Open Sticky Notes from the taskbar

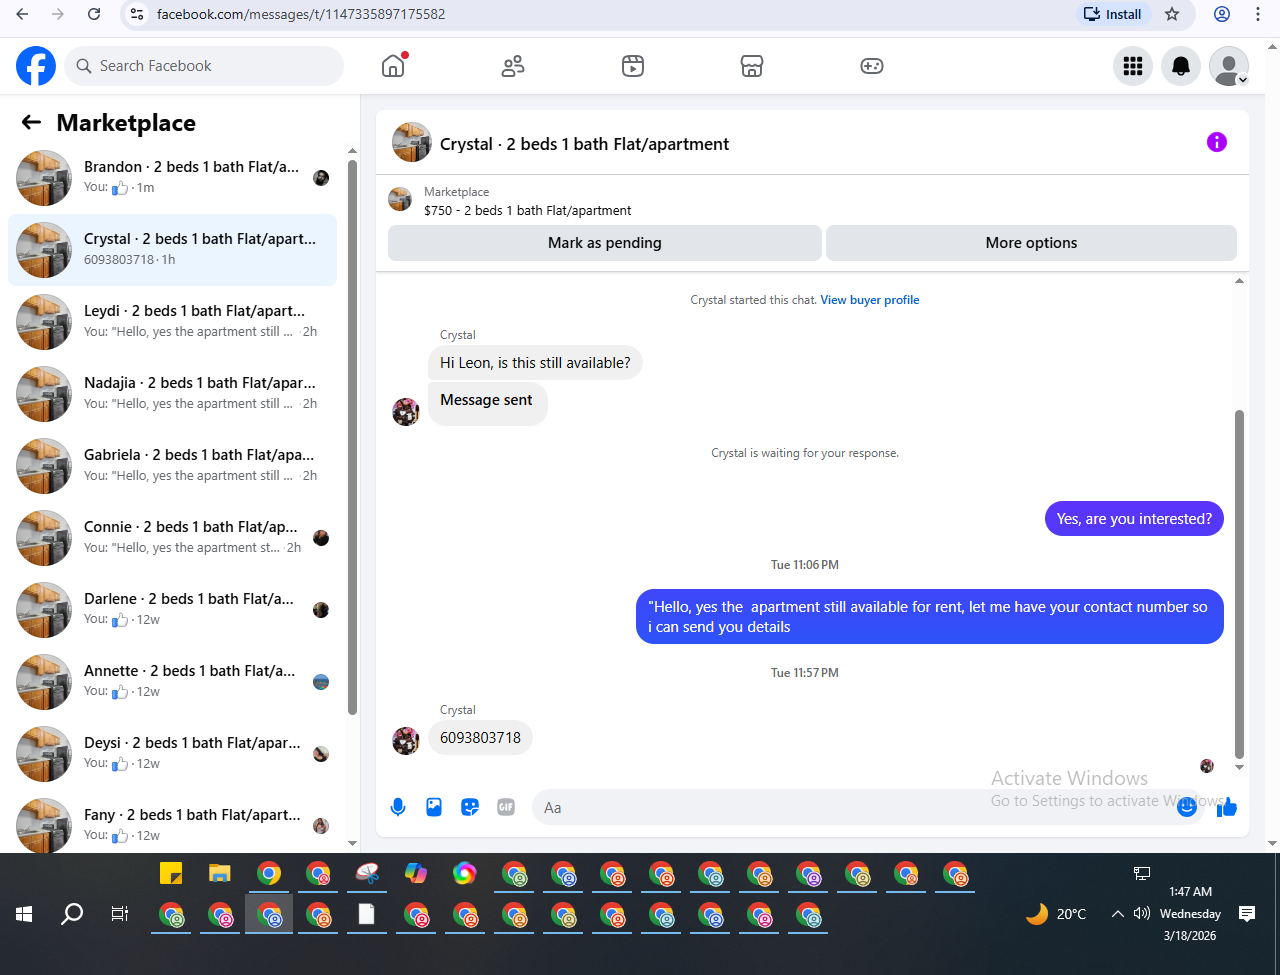[x=171, y=873]
